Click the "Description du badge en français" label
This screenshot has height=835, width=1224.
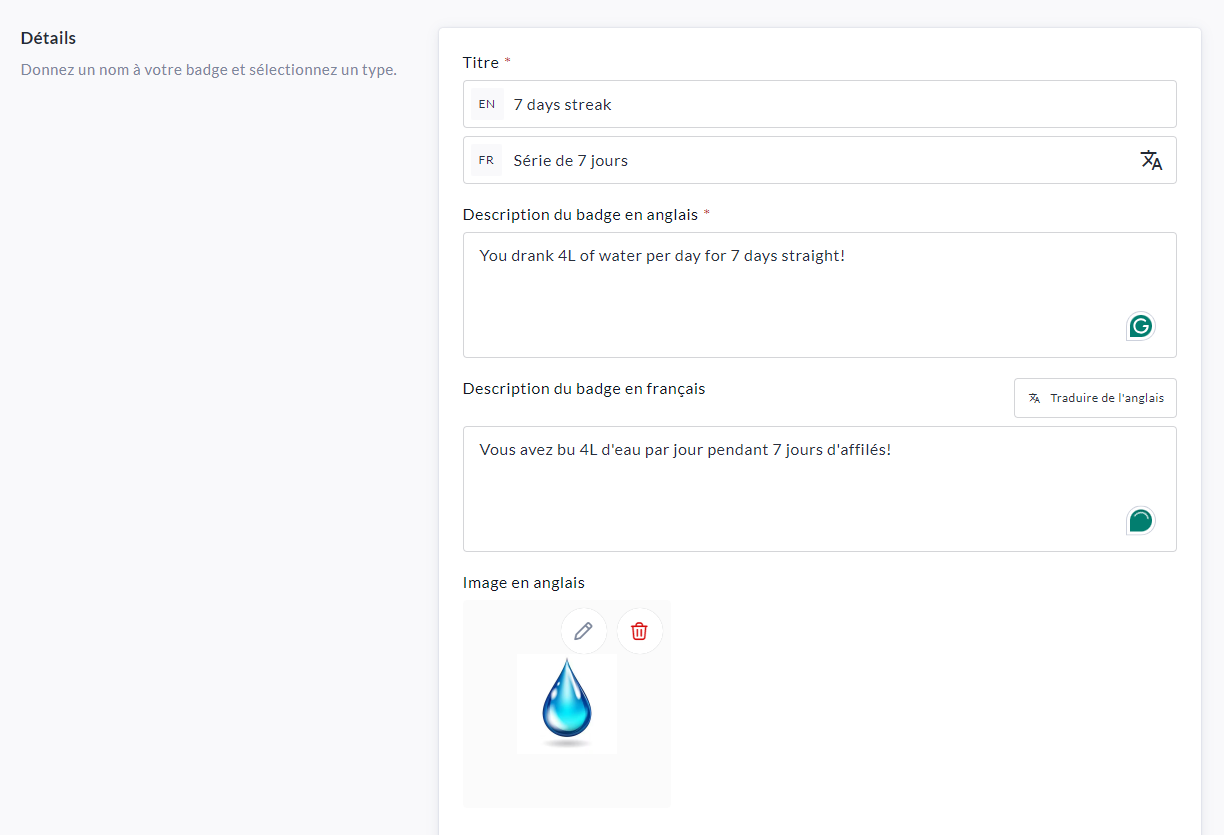pos(584,389)
